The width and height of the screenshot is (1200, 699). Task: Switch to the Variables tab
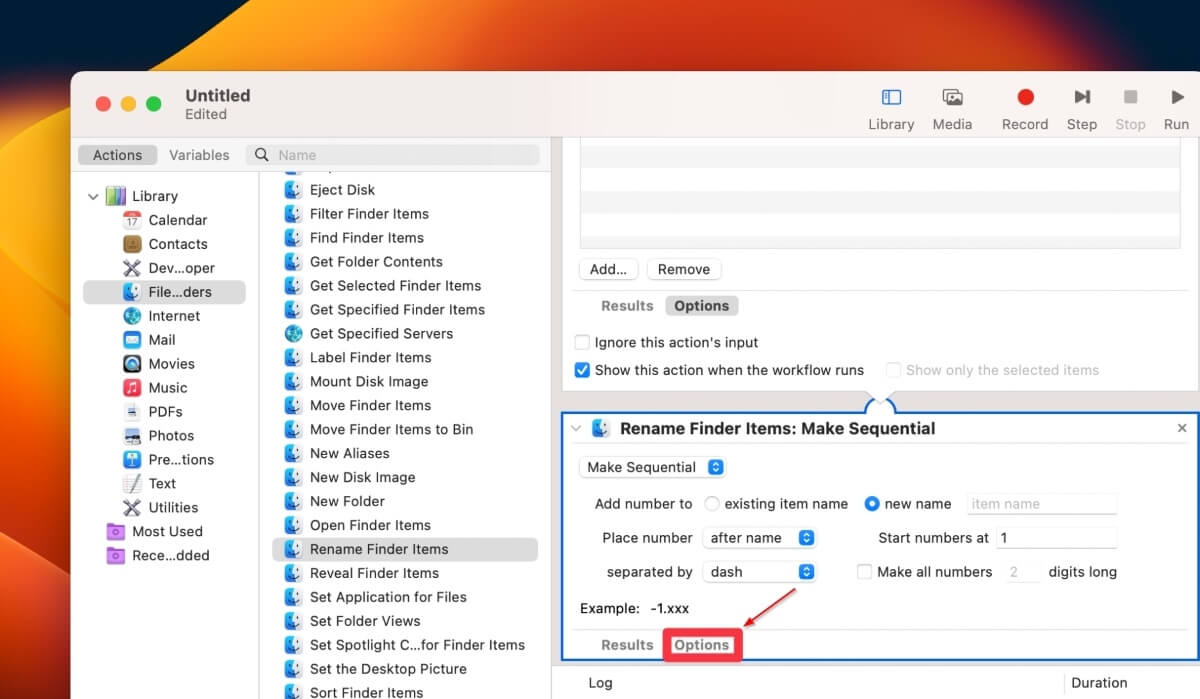(199, 155)
